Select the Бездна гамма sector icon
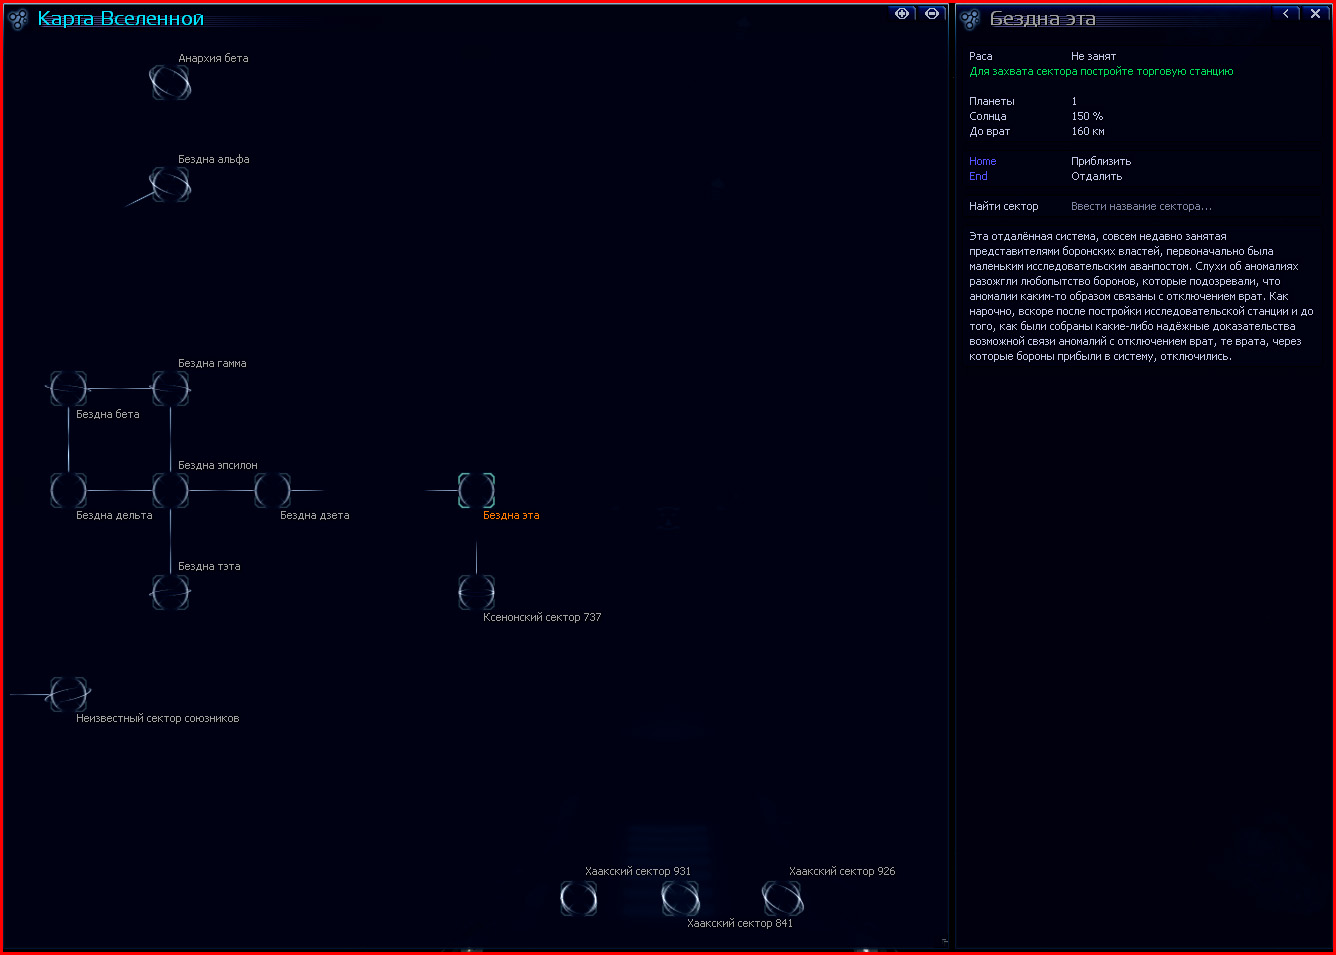 tap(170, 389)
